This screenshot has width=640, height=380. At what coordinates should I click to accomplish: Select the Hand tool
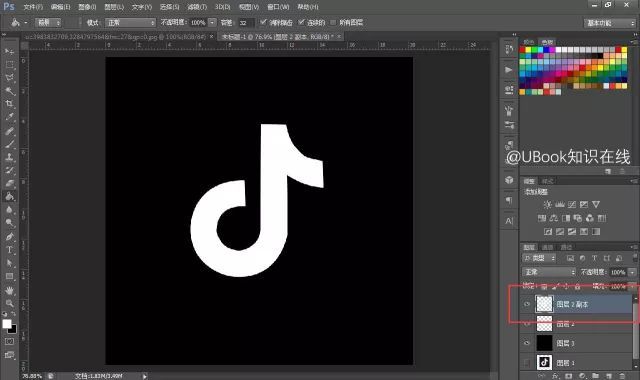pos(9,290)
